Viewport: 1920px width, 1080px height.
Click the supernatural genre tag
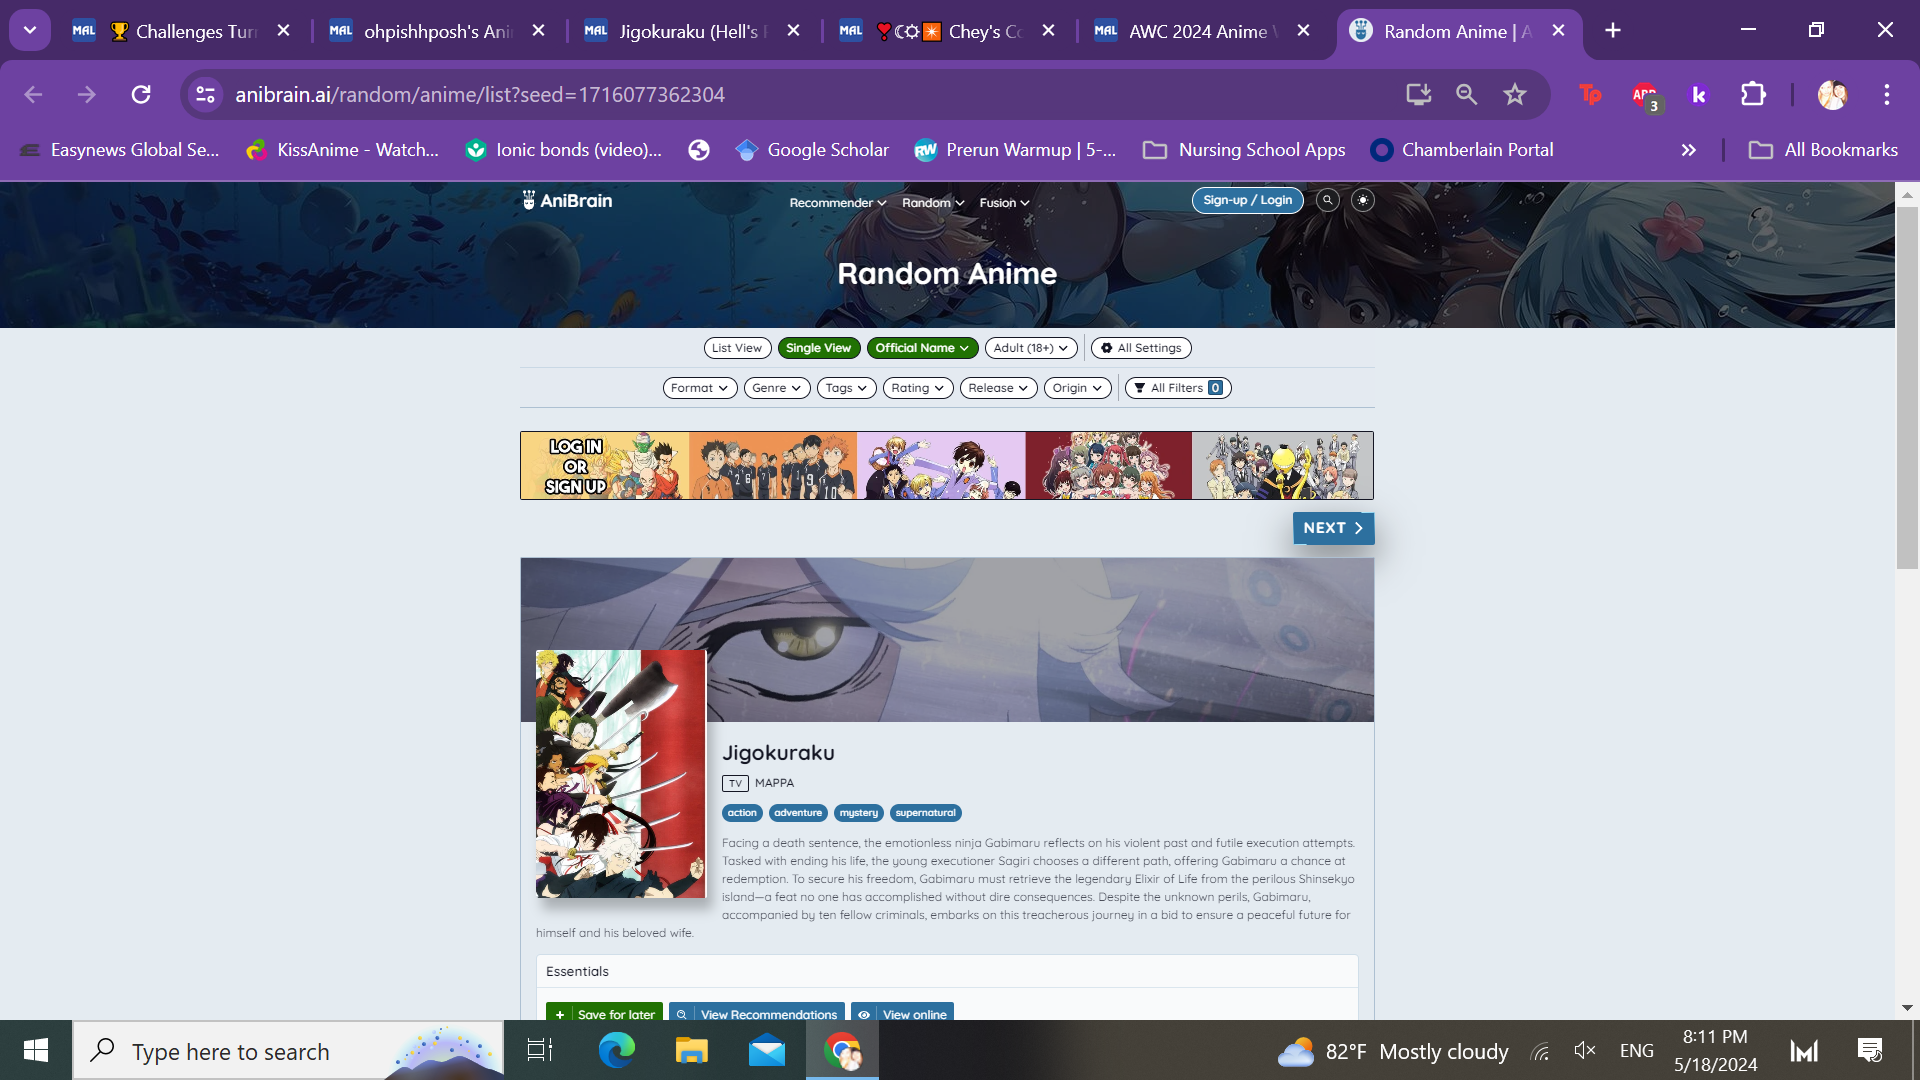click(x=926, y=813)
